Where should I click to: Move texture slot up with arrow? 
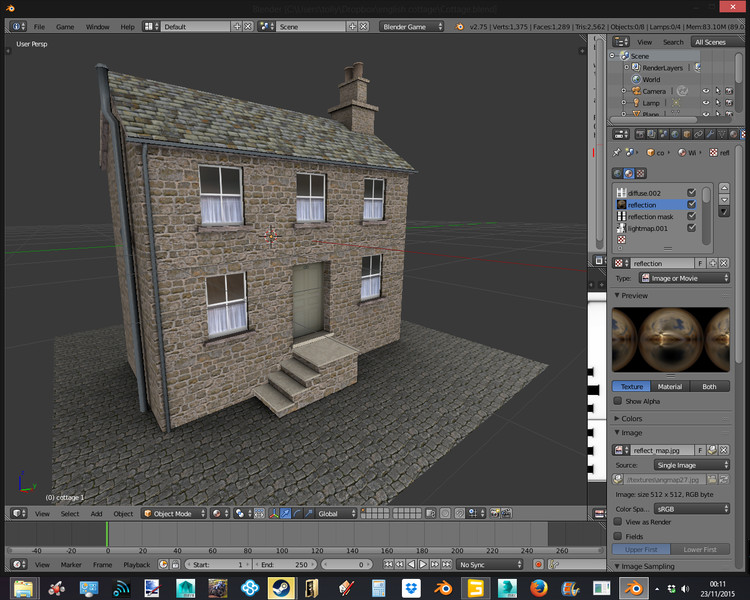pyautogui.click(x=723, y=189)
